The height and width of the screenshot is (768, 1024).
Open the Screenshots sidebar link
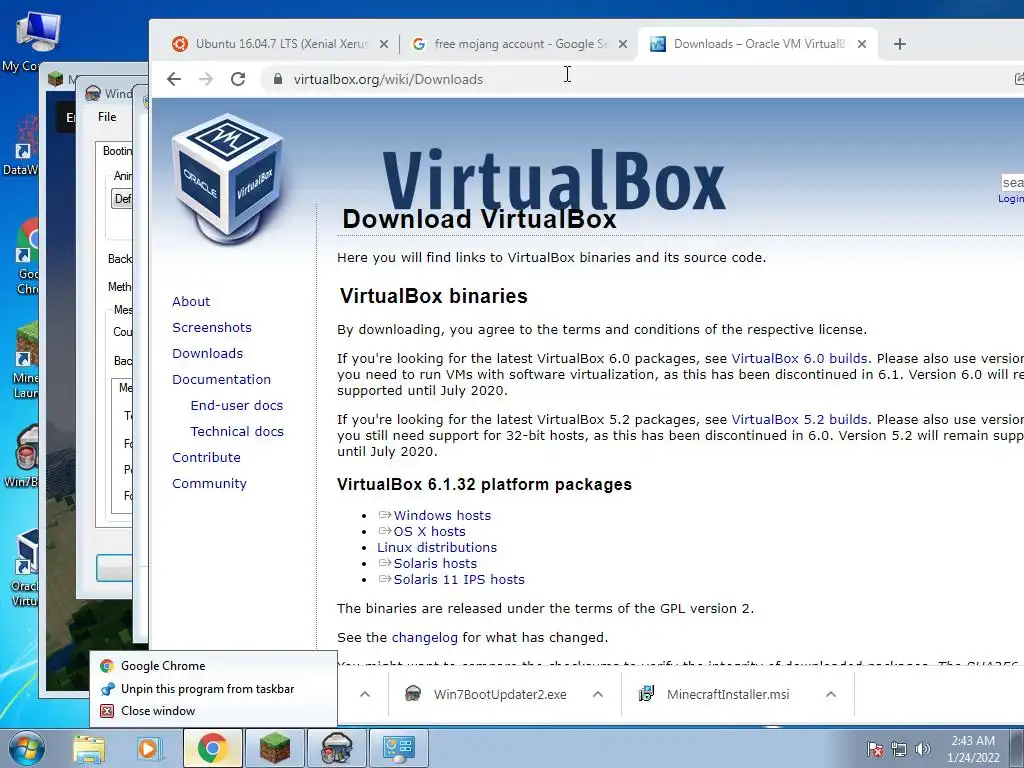(x=212, y=327)
